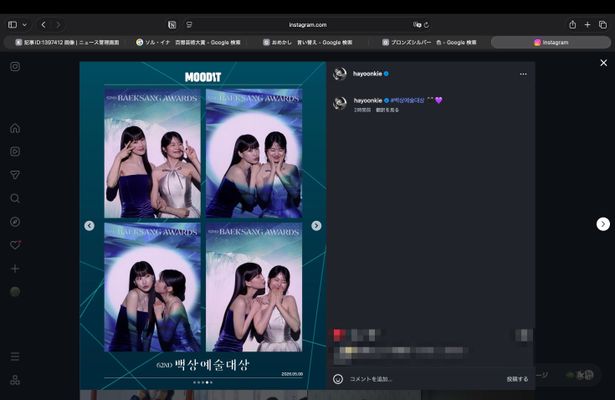Click the Instagram logo in left sidebar

coord(15,67)
